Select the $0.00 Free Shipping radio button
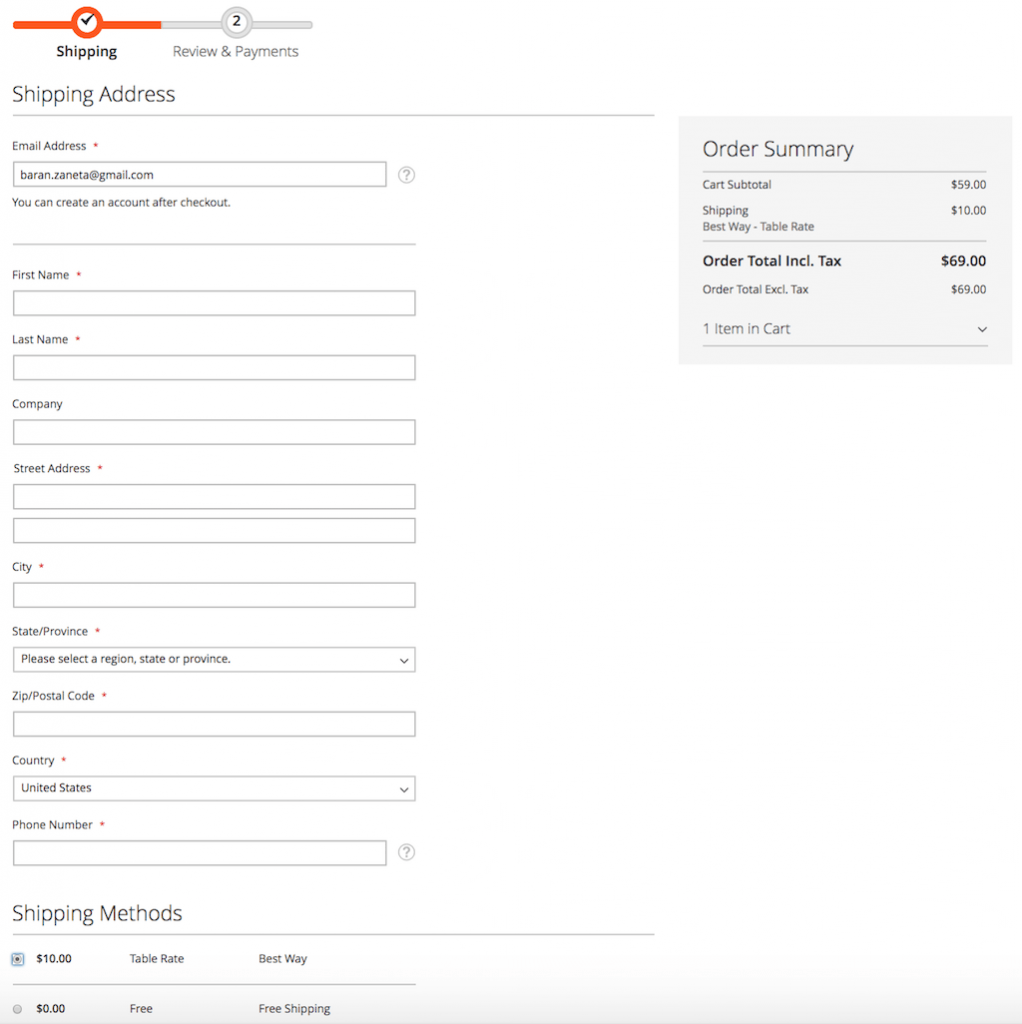 (x=18, y=1009)
